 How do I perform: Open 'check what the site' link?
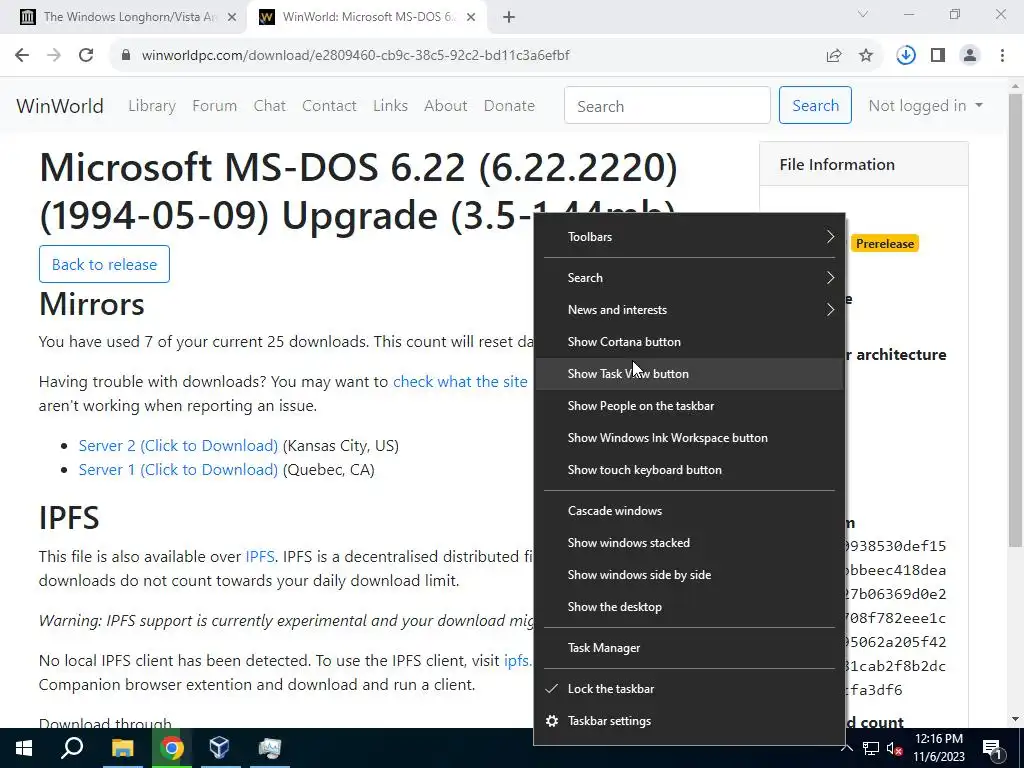click(460, 381)
